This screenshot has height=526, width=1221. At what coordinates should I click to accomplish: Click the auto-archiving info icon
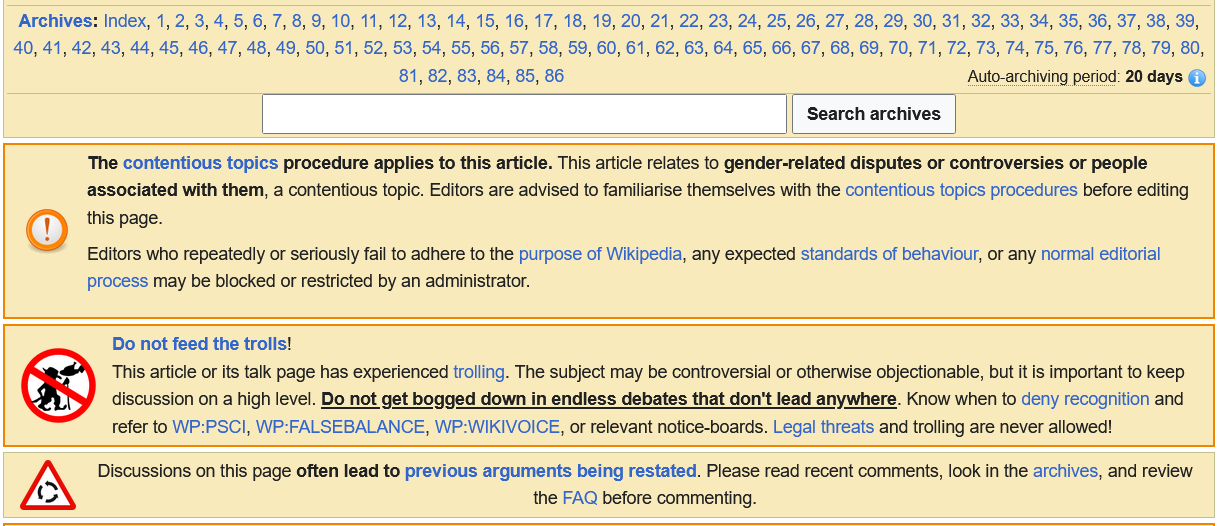[x=1197, y=78]
